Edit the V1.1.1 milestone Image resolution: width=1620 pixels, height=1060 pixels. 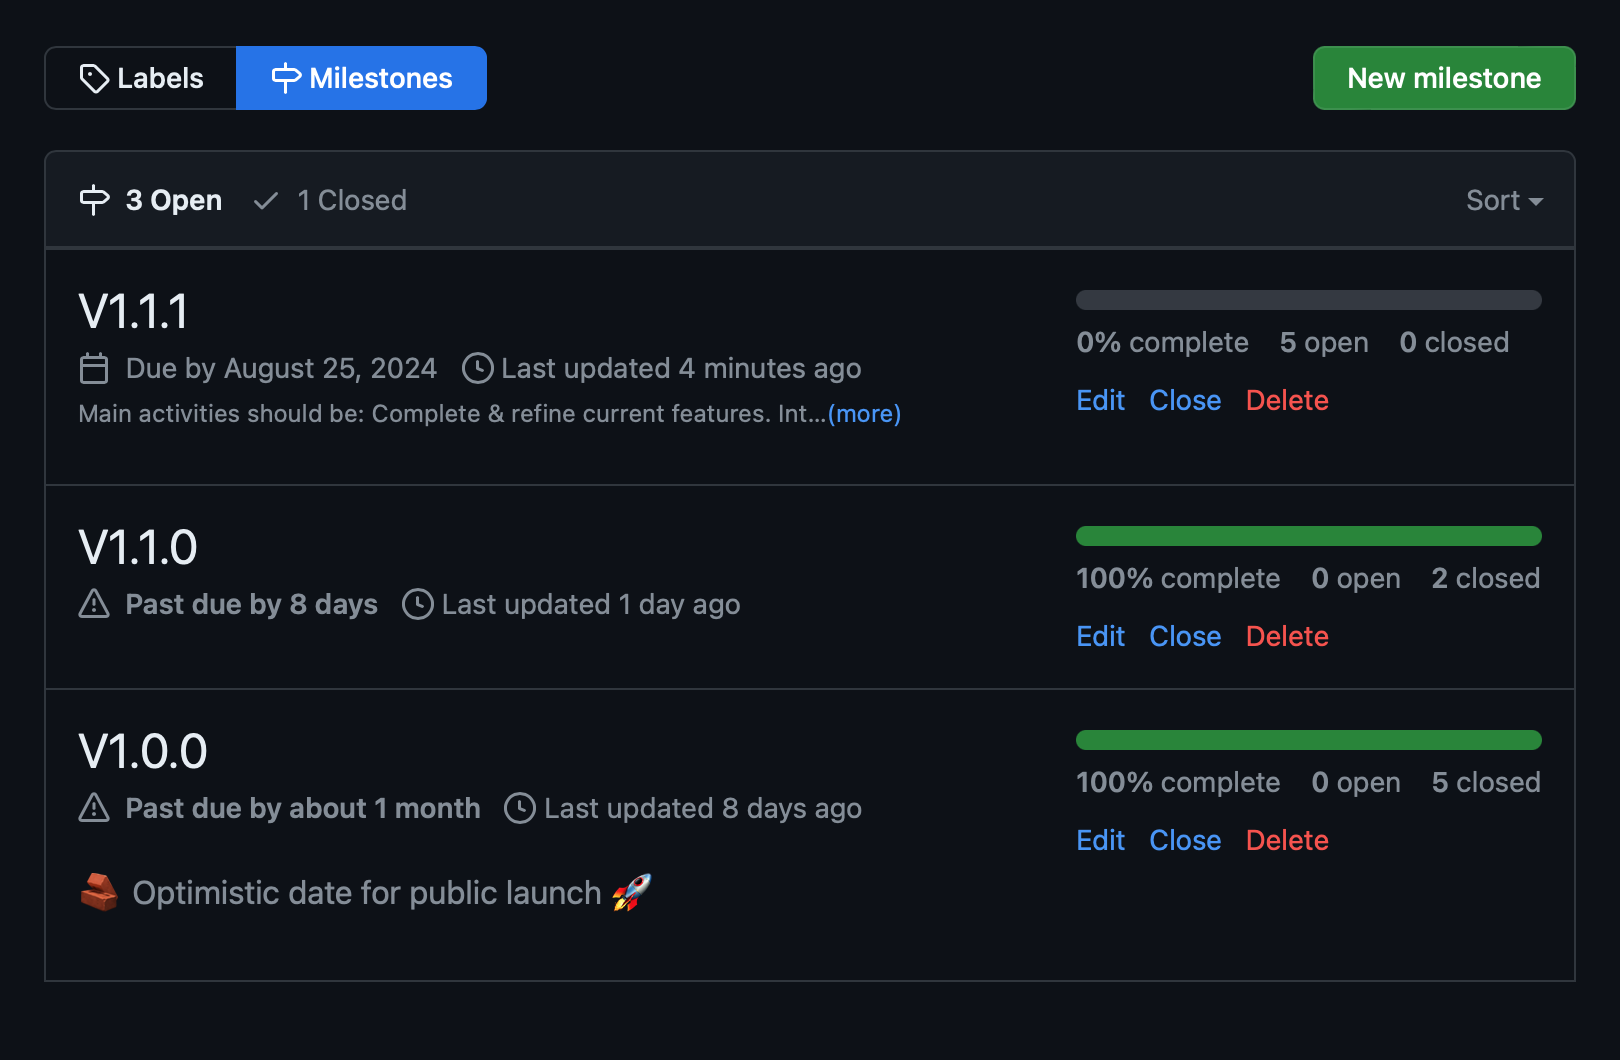(1100, 400)
